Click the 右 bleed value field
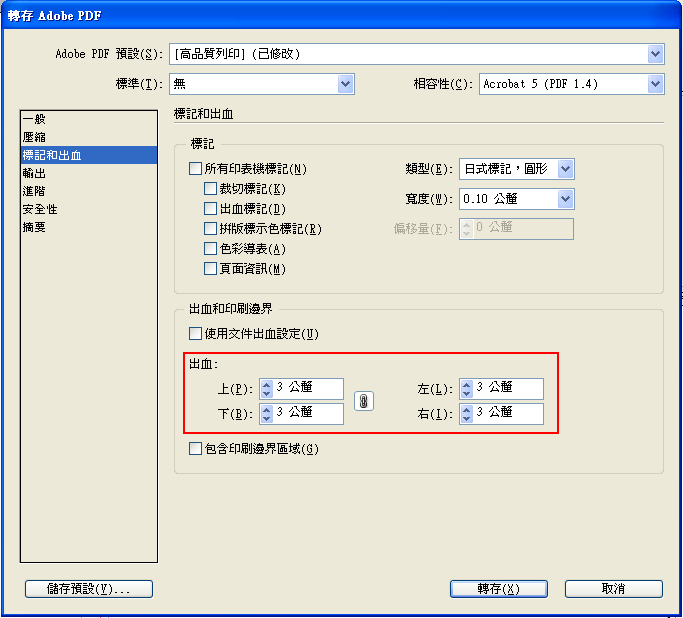The image size is (683, 618). [508, 414]
